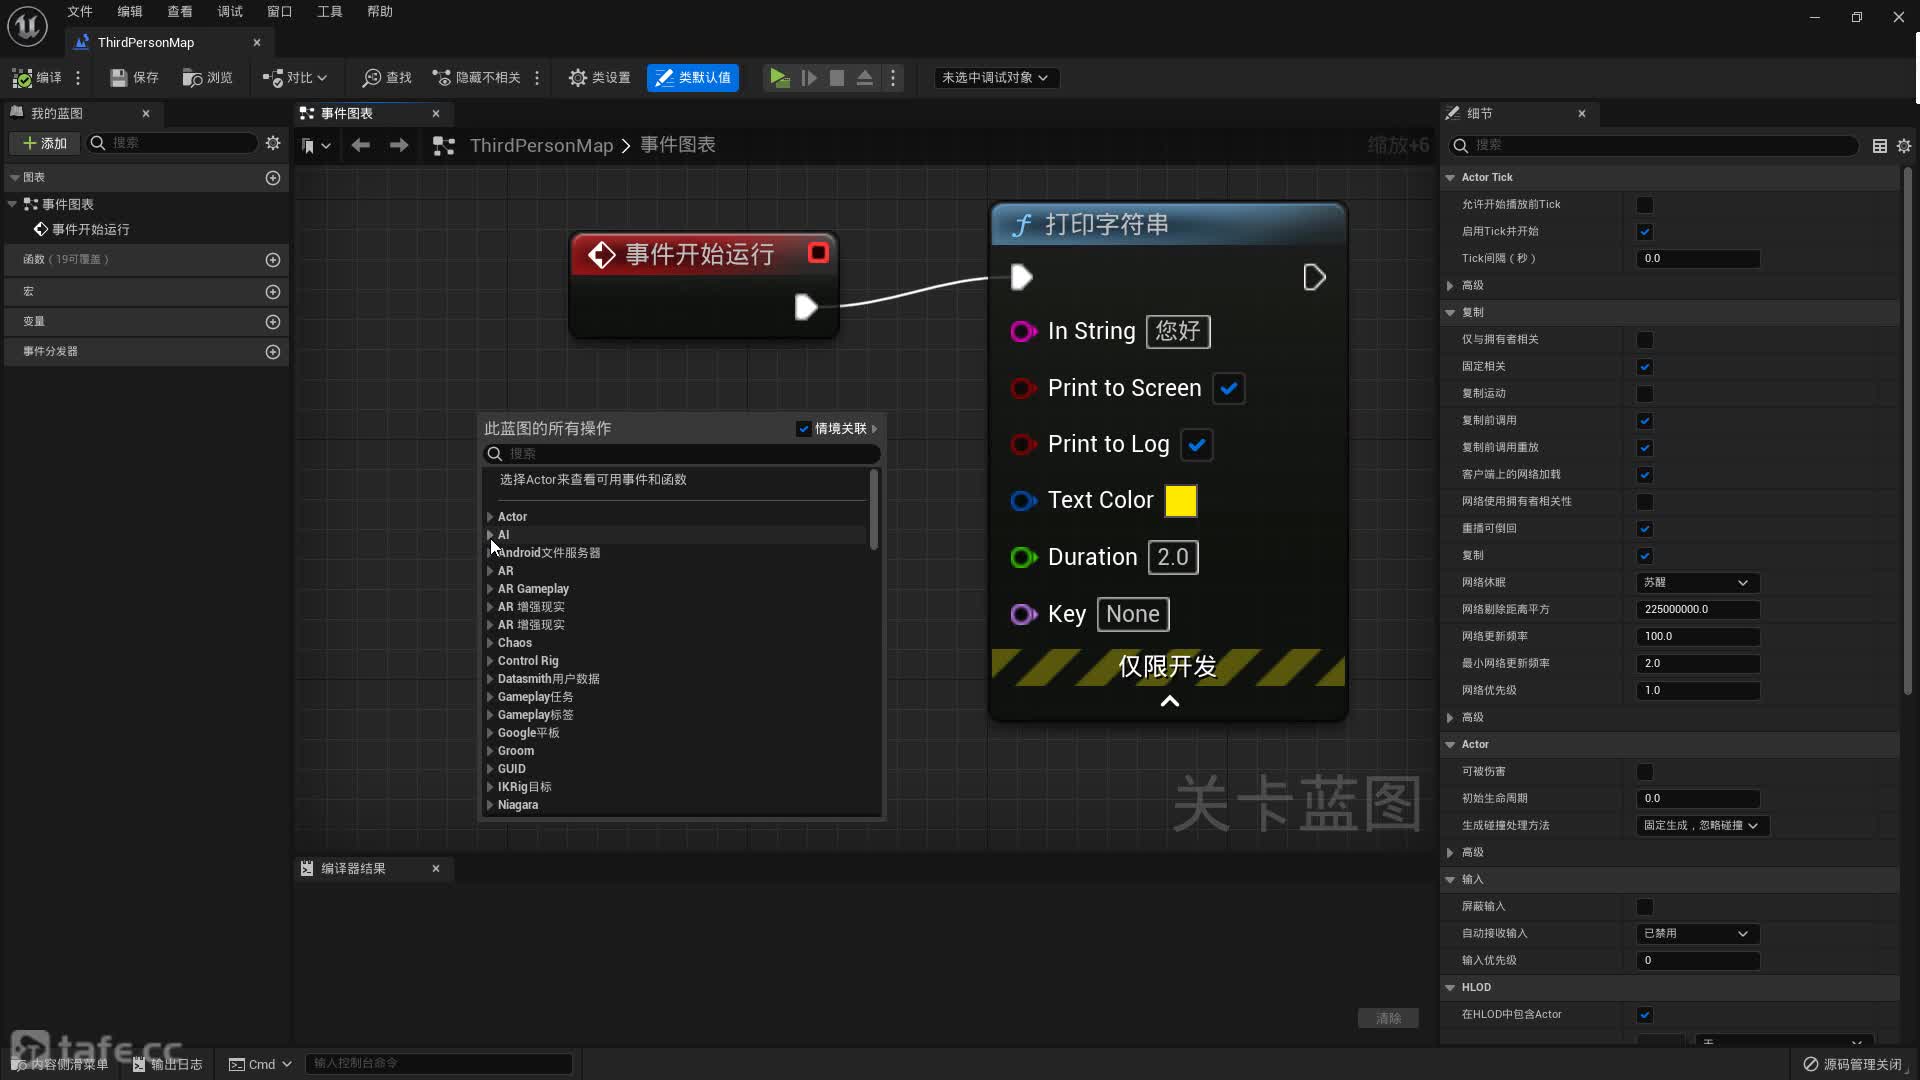This screenshot has height=1080, width=1920.
Task: Click 源码管理关闭 in status bar
Action: pyautogui.click(x=1853, y=1064)
